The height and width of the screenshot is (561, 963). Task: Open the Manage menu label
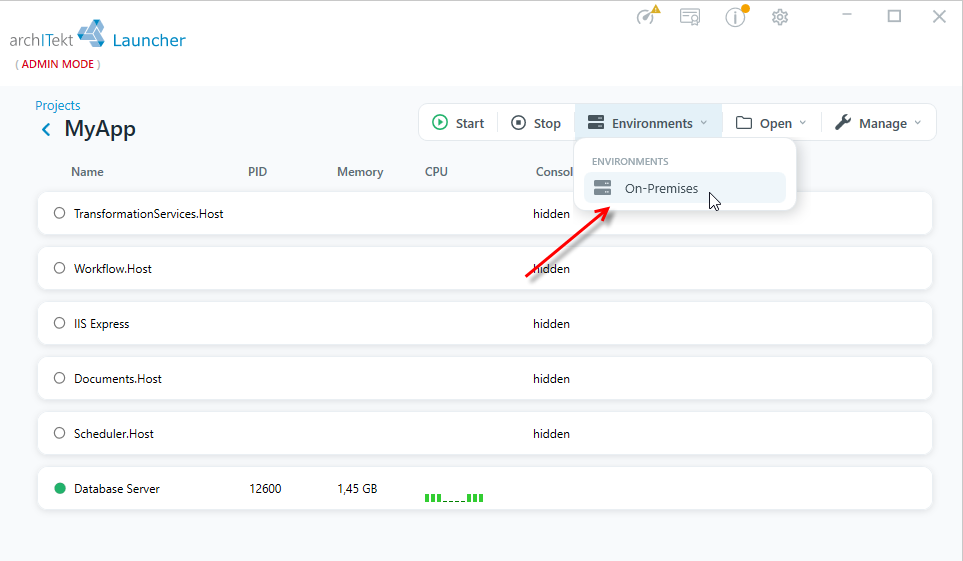pyautogui.click(x=883, y=124)
